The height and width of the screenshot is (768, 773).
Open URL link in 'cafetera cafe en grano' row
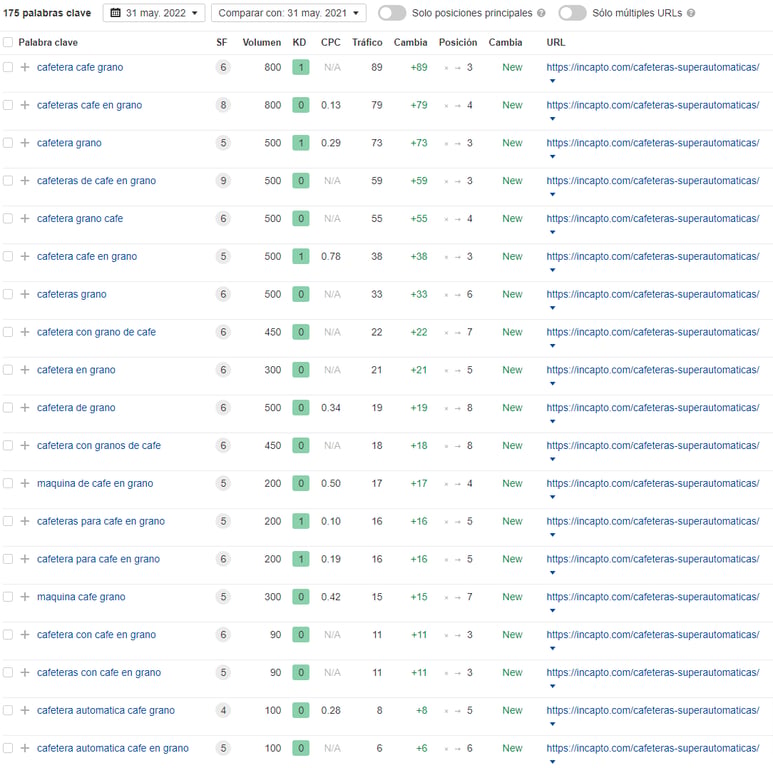coord(653,256)
